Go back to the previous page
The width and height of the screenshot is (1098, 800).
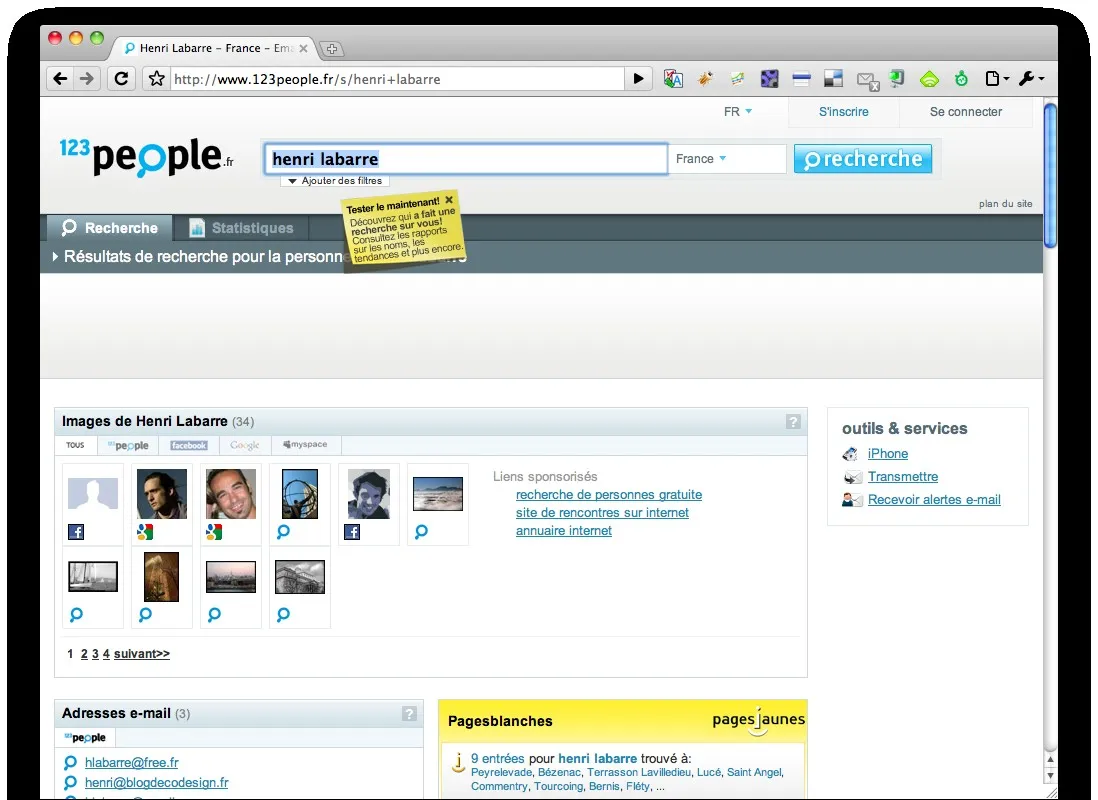(61, 78)
